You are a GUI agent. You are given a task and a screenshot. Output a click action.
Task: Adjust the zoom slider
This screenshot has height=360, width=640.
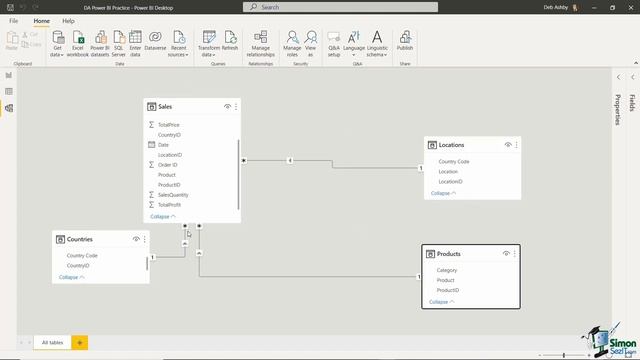coord(564,356)
